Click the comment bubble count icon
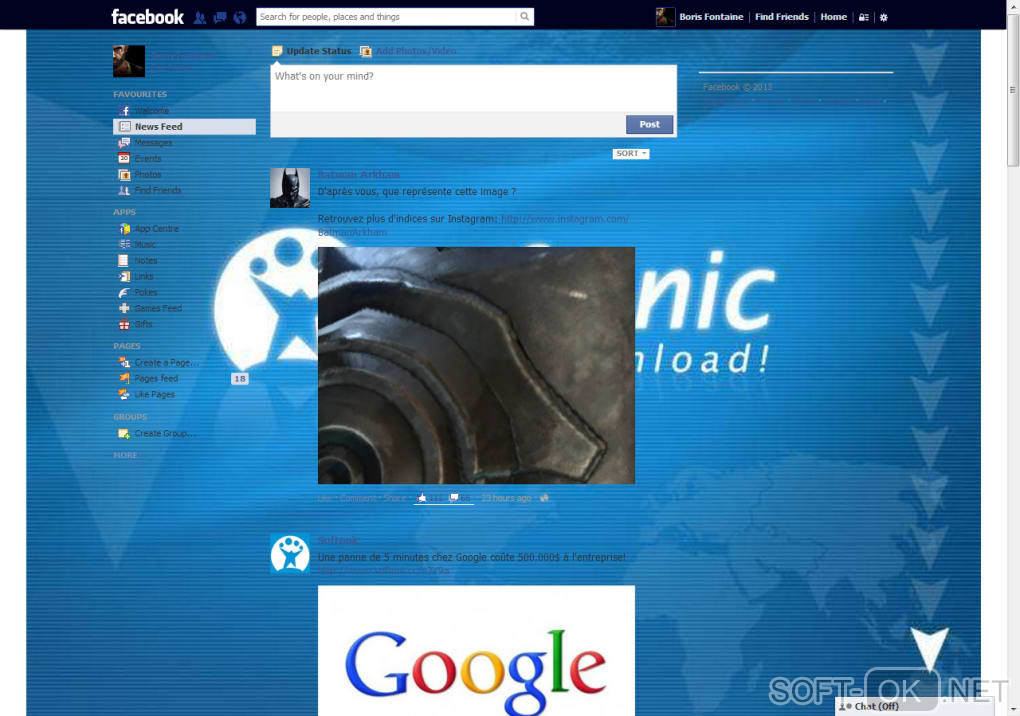Image resolution: width=1020 pixels, height=716 pixels. click(453, 498)
